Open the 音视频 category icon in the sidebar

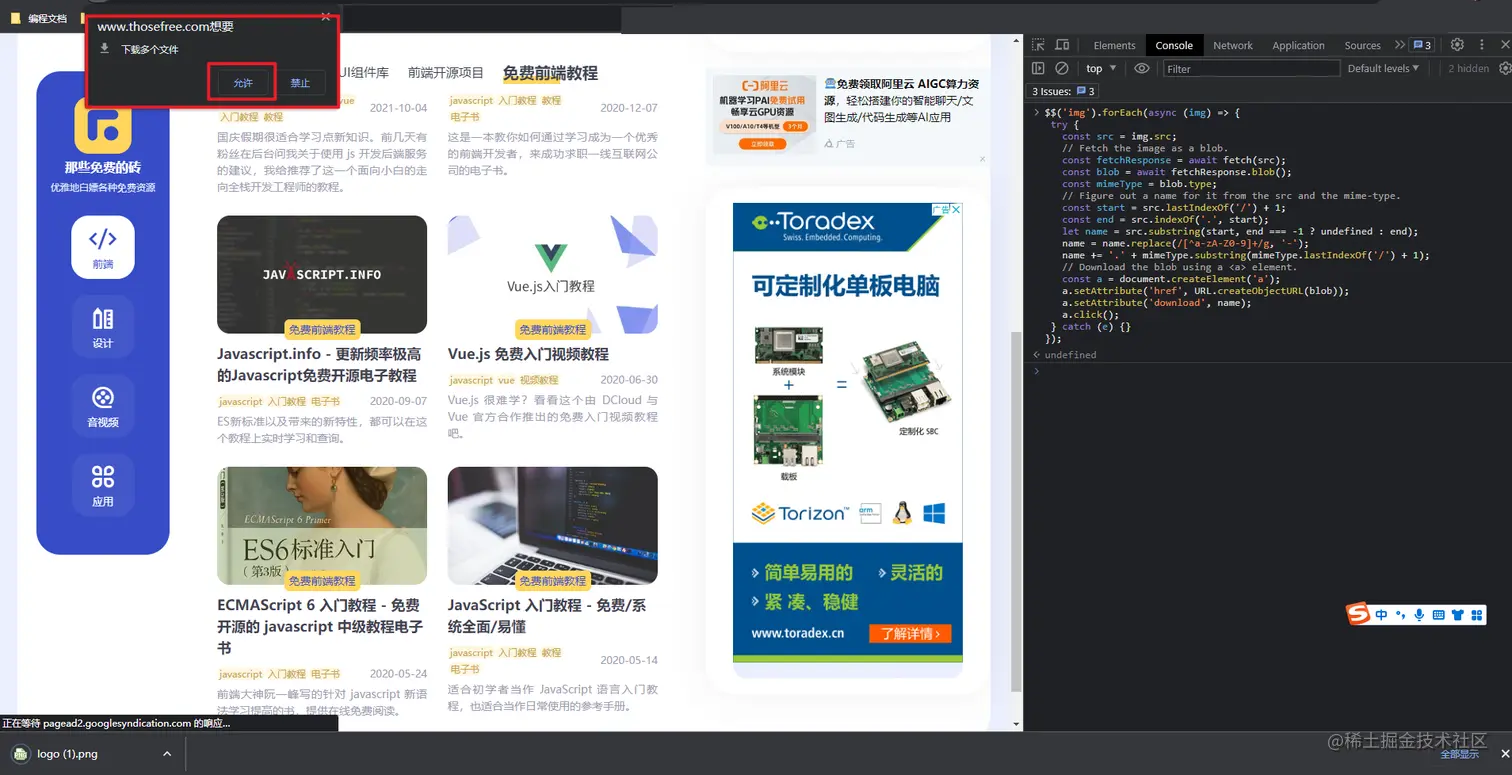pyautogui.click(x=103, y=405)
